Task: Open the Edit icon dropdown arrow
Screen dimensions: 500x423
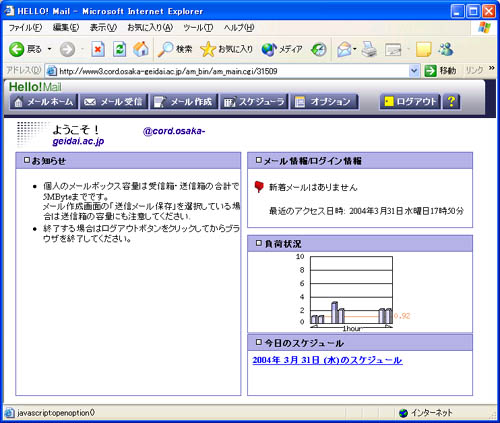Action: 408,50
